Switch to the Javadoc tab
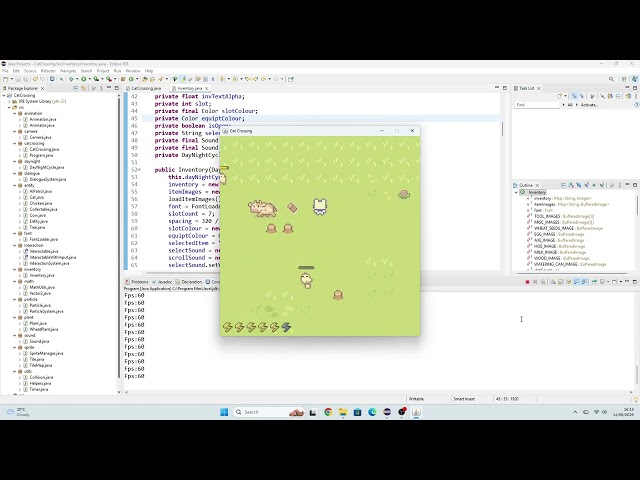 tap(162, 282)
